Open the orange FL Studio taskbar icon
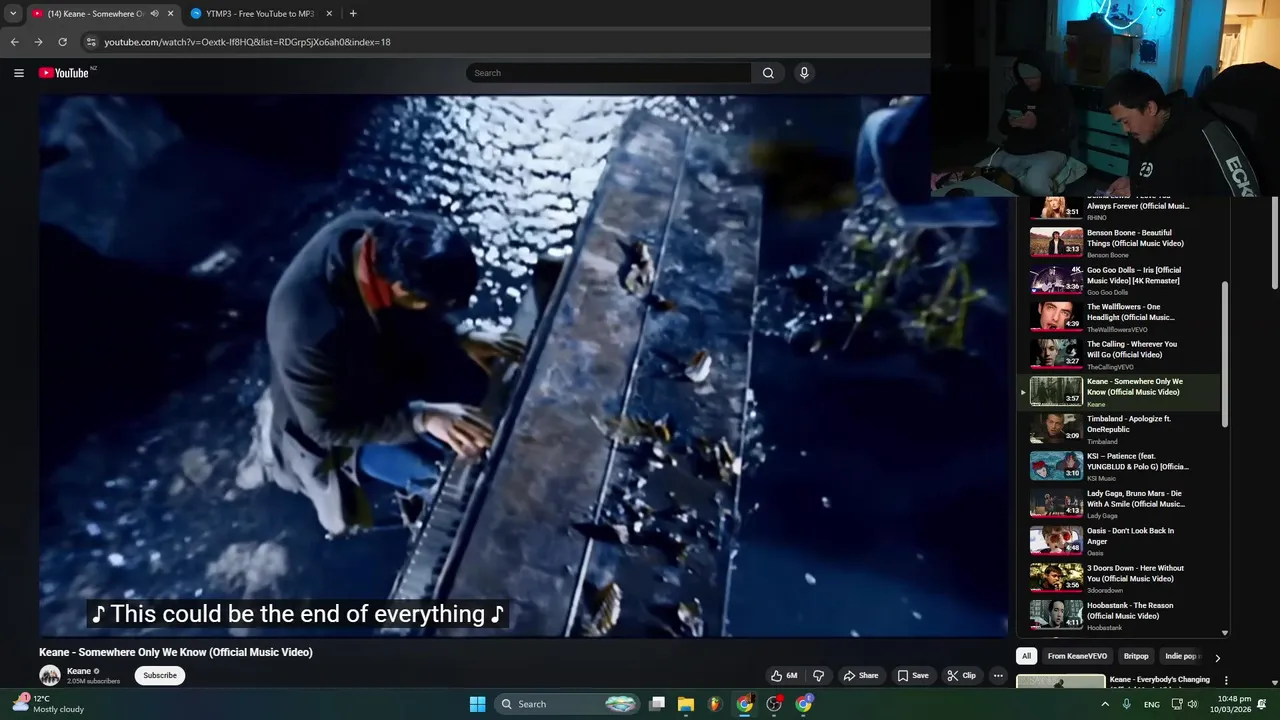The image size is (1280, 720). tap(715, 704)
